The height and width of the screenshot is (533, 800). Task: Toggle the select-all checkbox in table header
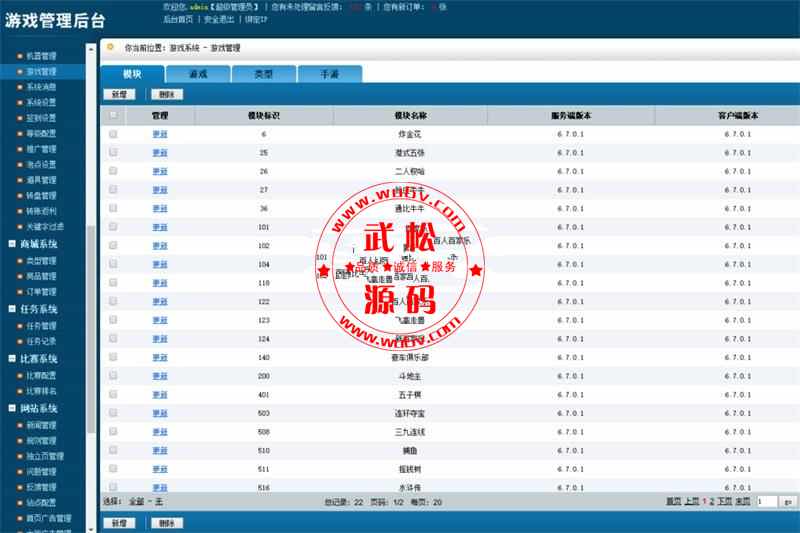click(x=113, y=115)
